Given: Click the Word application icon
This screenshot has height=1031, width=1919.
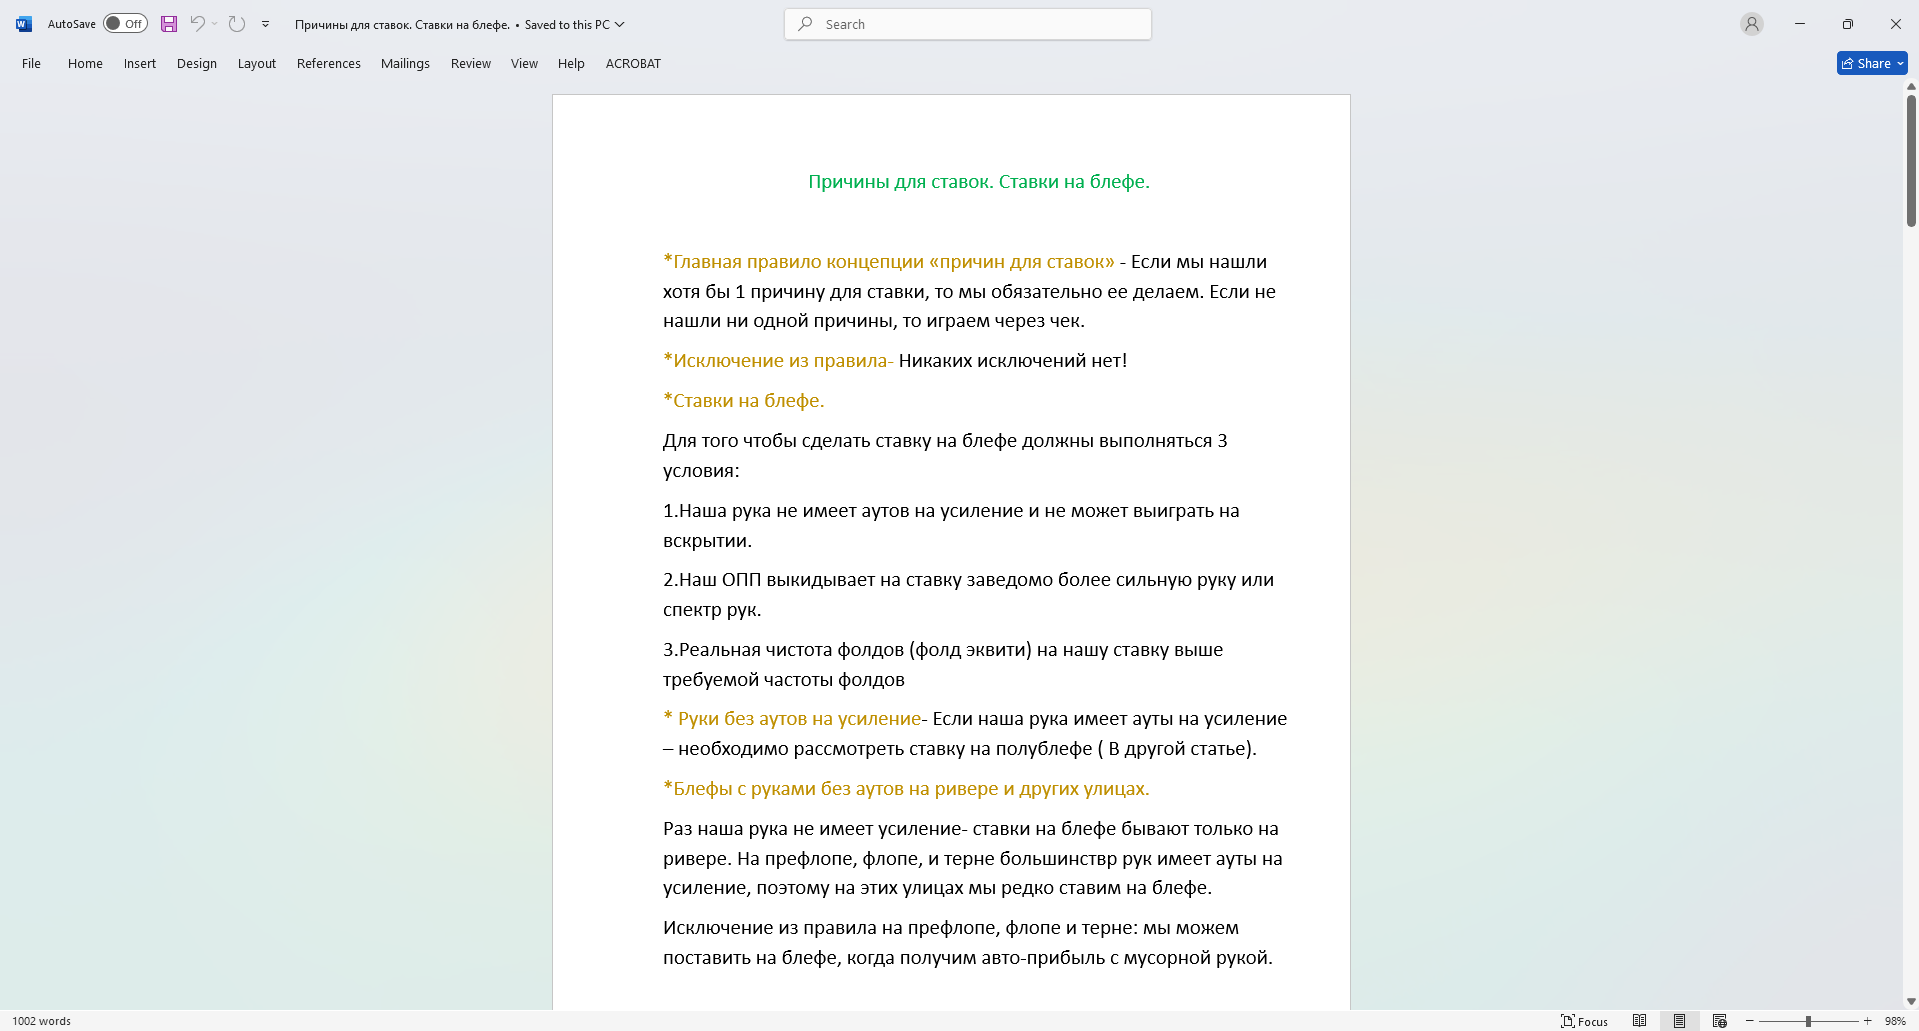Looking at the screenshot, I should [24, 24].
